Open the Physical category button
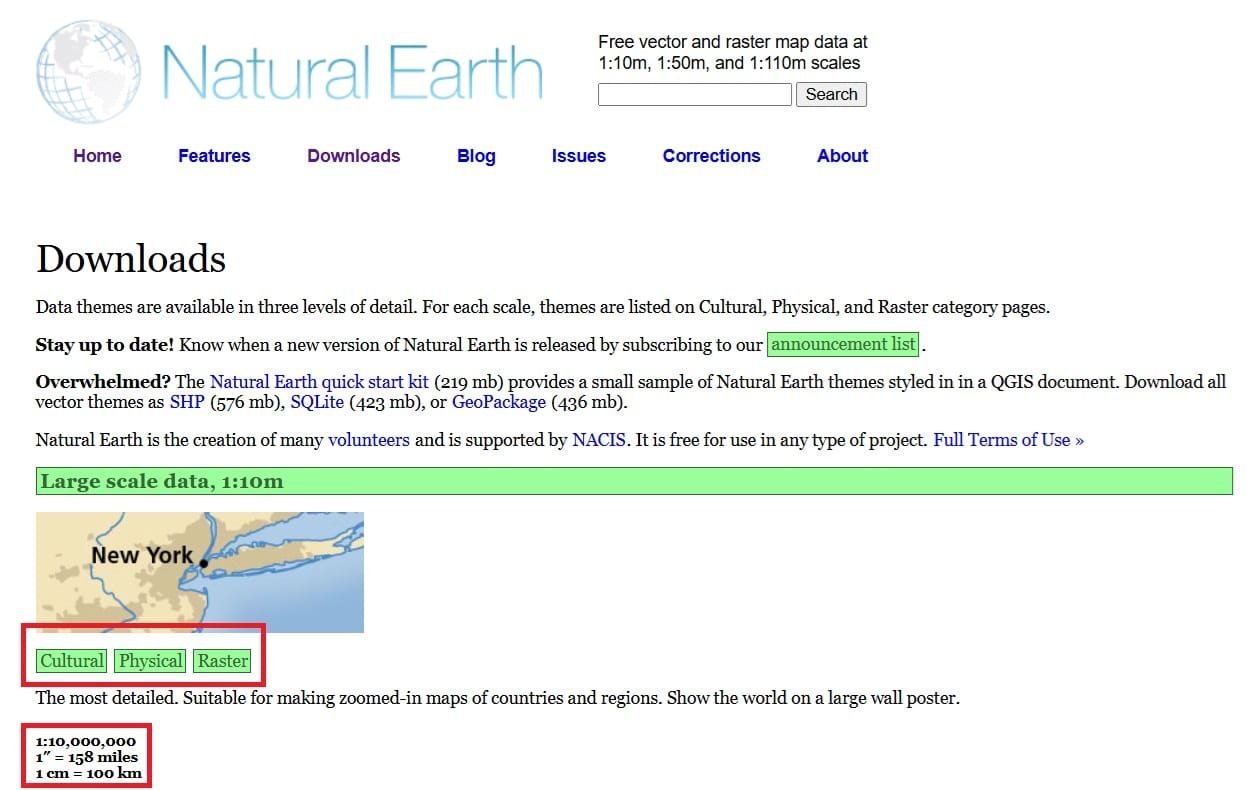Screen dimensions: 1252x790 (150, 661)
